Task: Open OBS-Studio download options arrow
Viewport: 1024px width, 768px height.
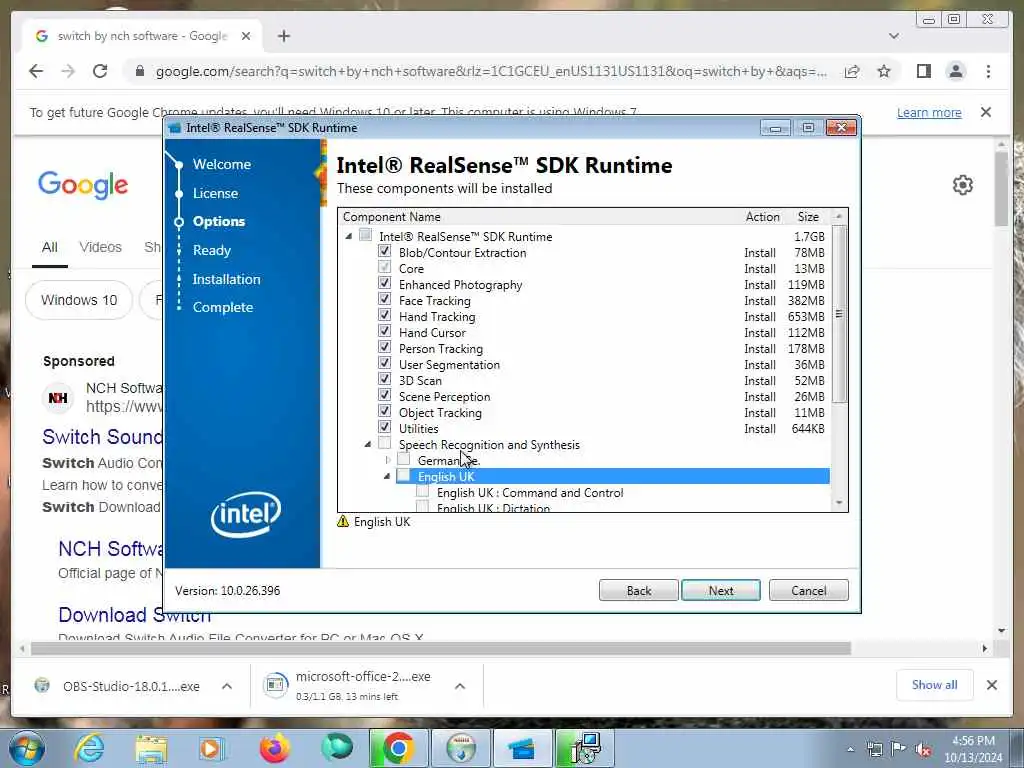Action: point(227,686)
